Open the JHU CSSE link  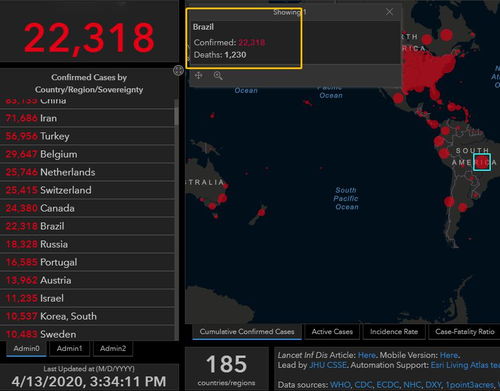point(328,365)
